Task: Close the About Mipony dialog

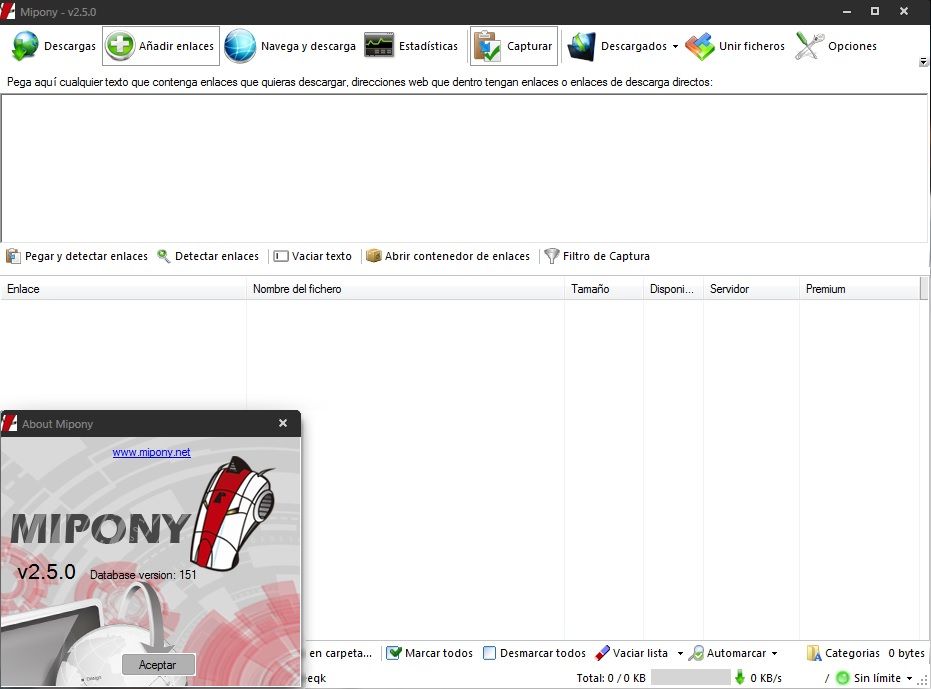Action: (x=283, y=423)
